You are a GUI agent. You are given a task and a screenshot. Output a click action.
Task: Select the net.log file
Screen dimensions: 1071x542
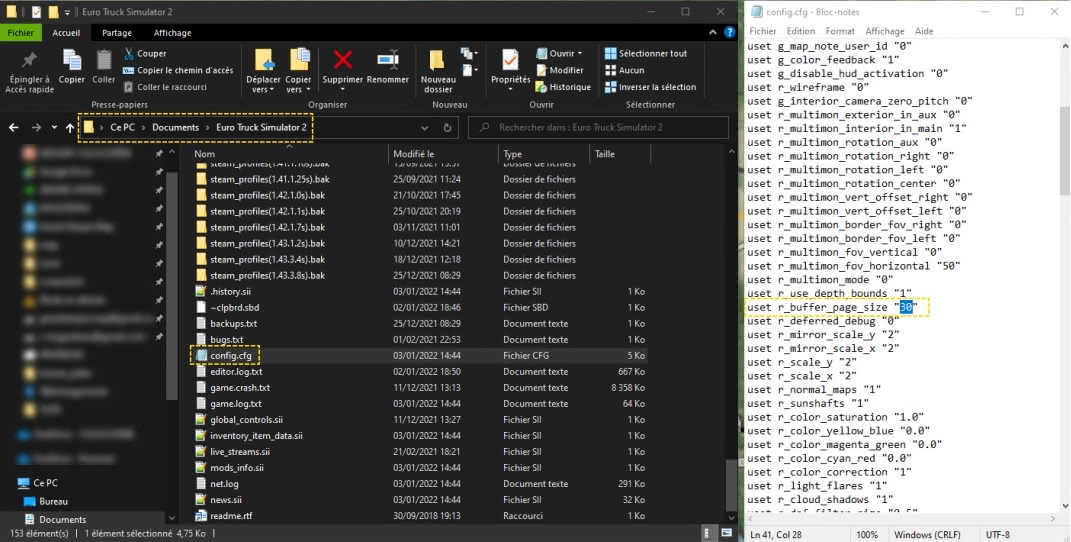pyautogui.click(x=224, y=484)
